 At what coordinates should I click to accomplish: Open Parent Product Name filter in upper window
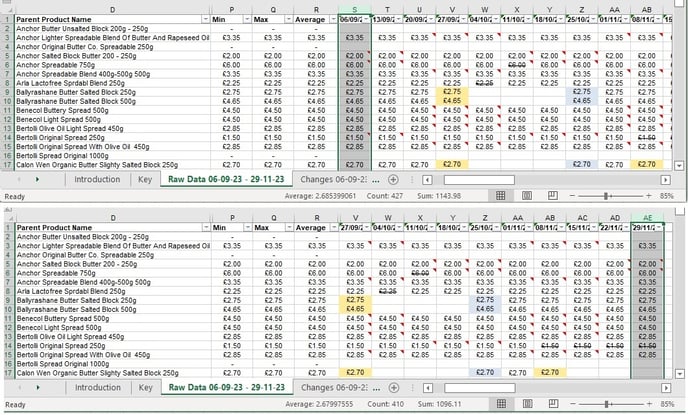(x=205, y=20)
